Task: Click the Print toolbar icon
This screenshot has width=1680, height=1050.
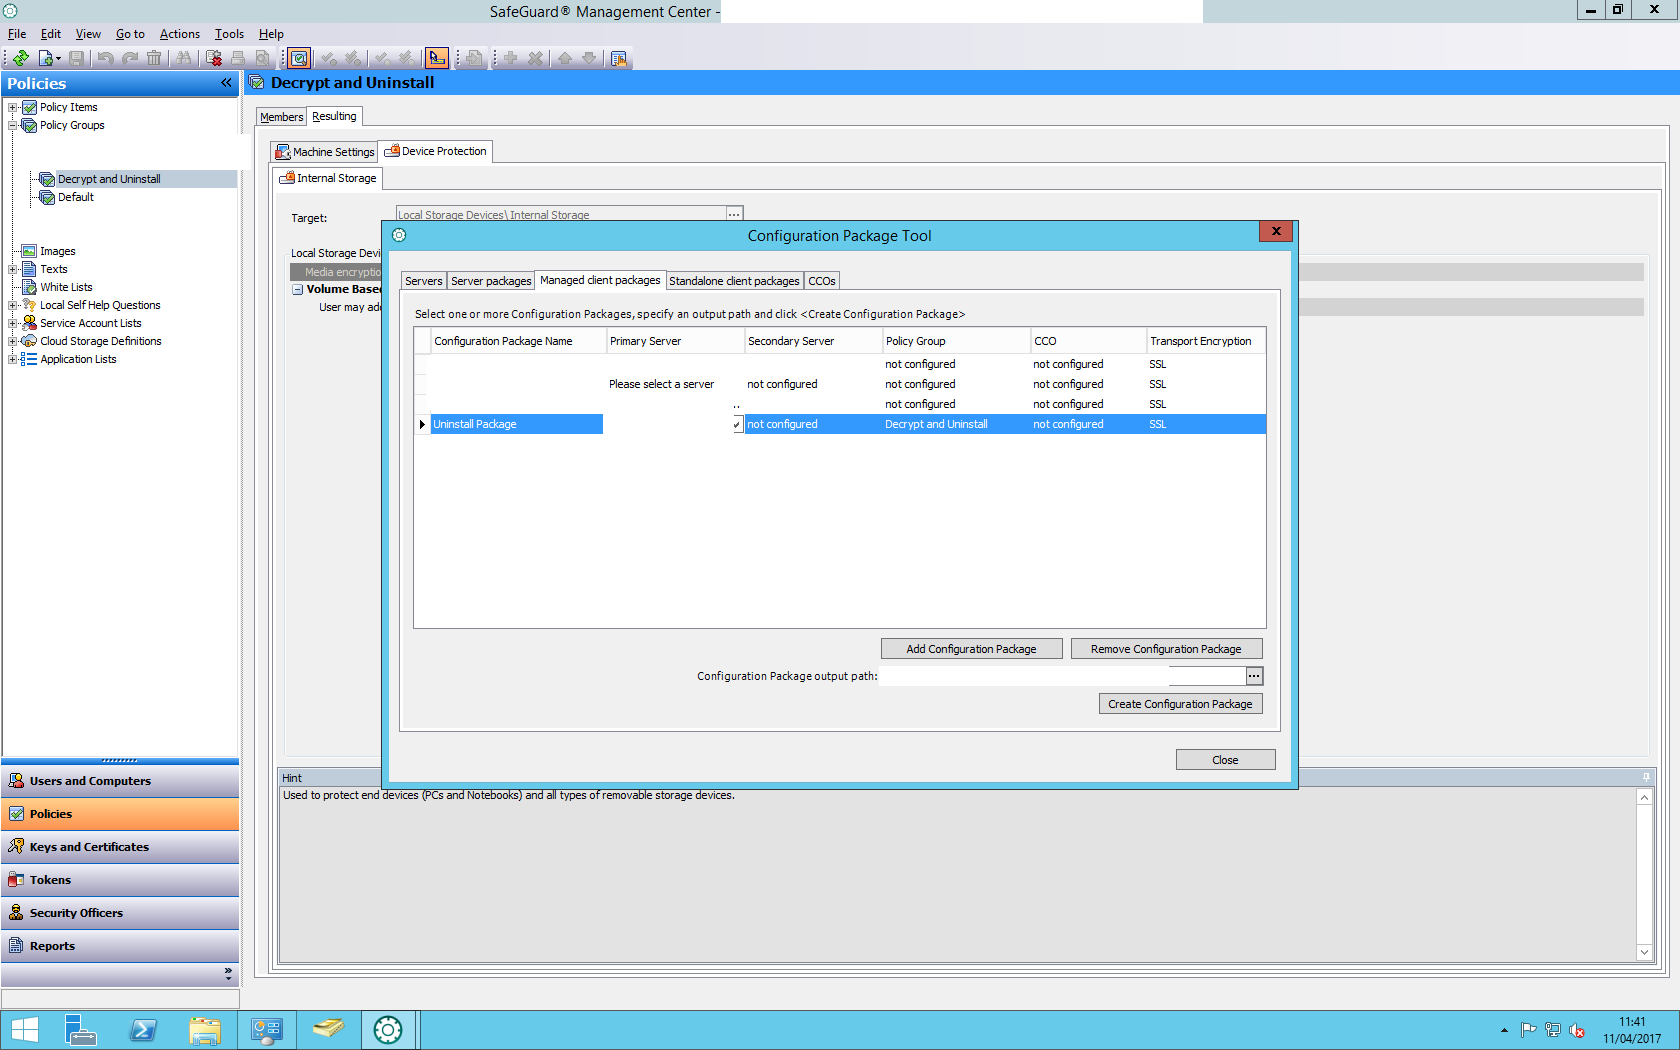Action: (238, 58)
